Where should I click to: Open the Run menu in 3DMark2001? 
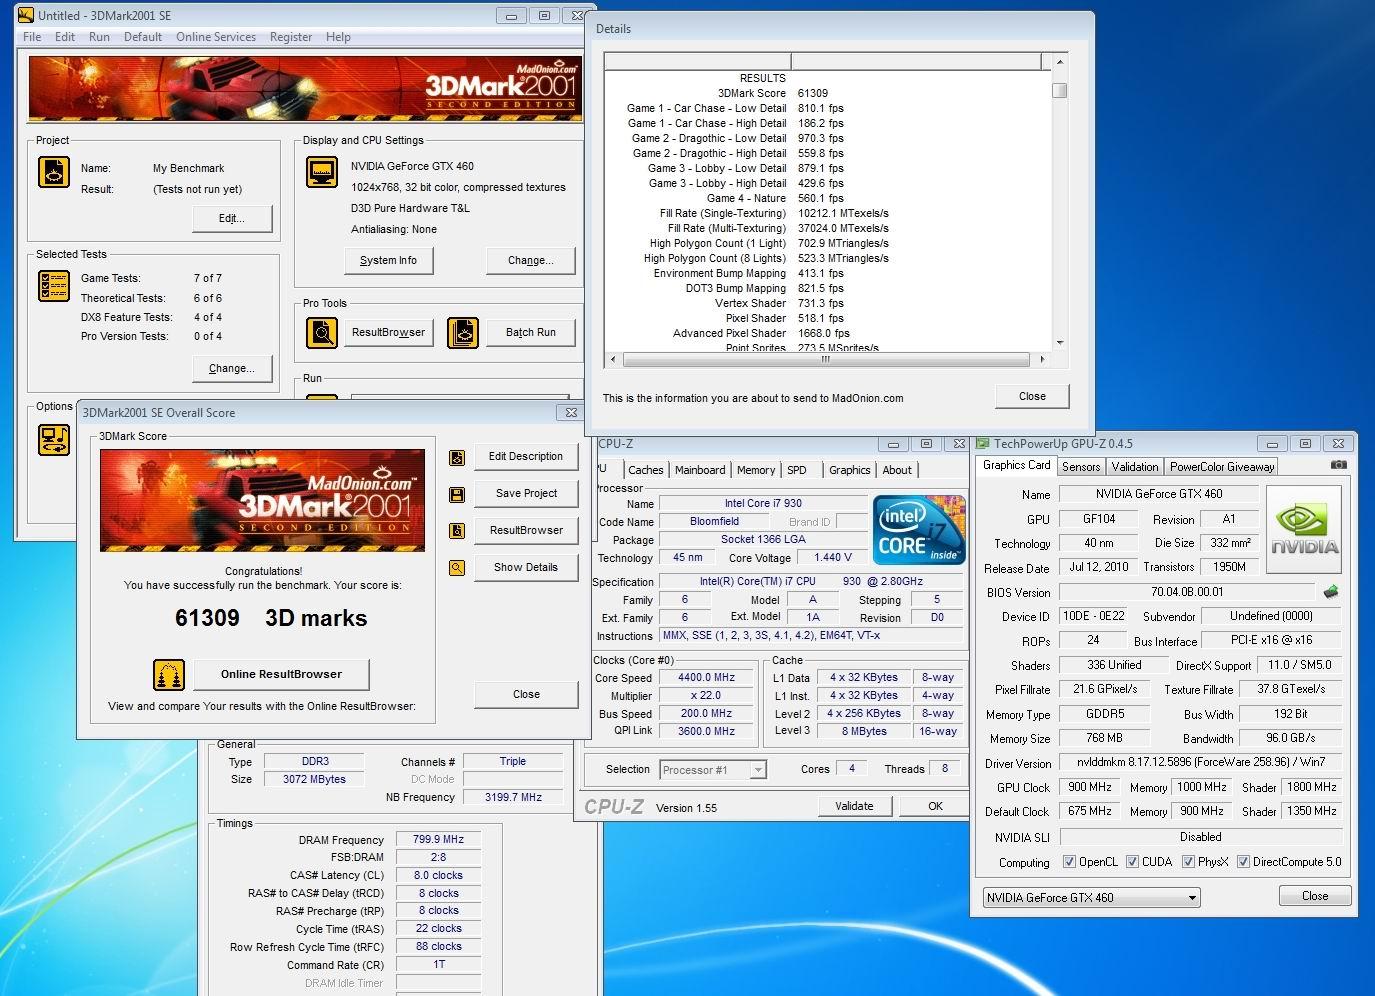click(x=99, y=37)
